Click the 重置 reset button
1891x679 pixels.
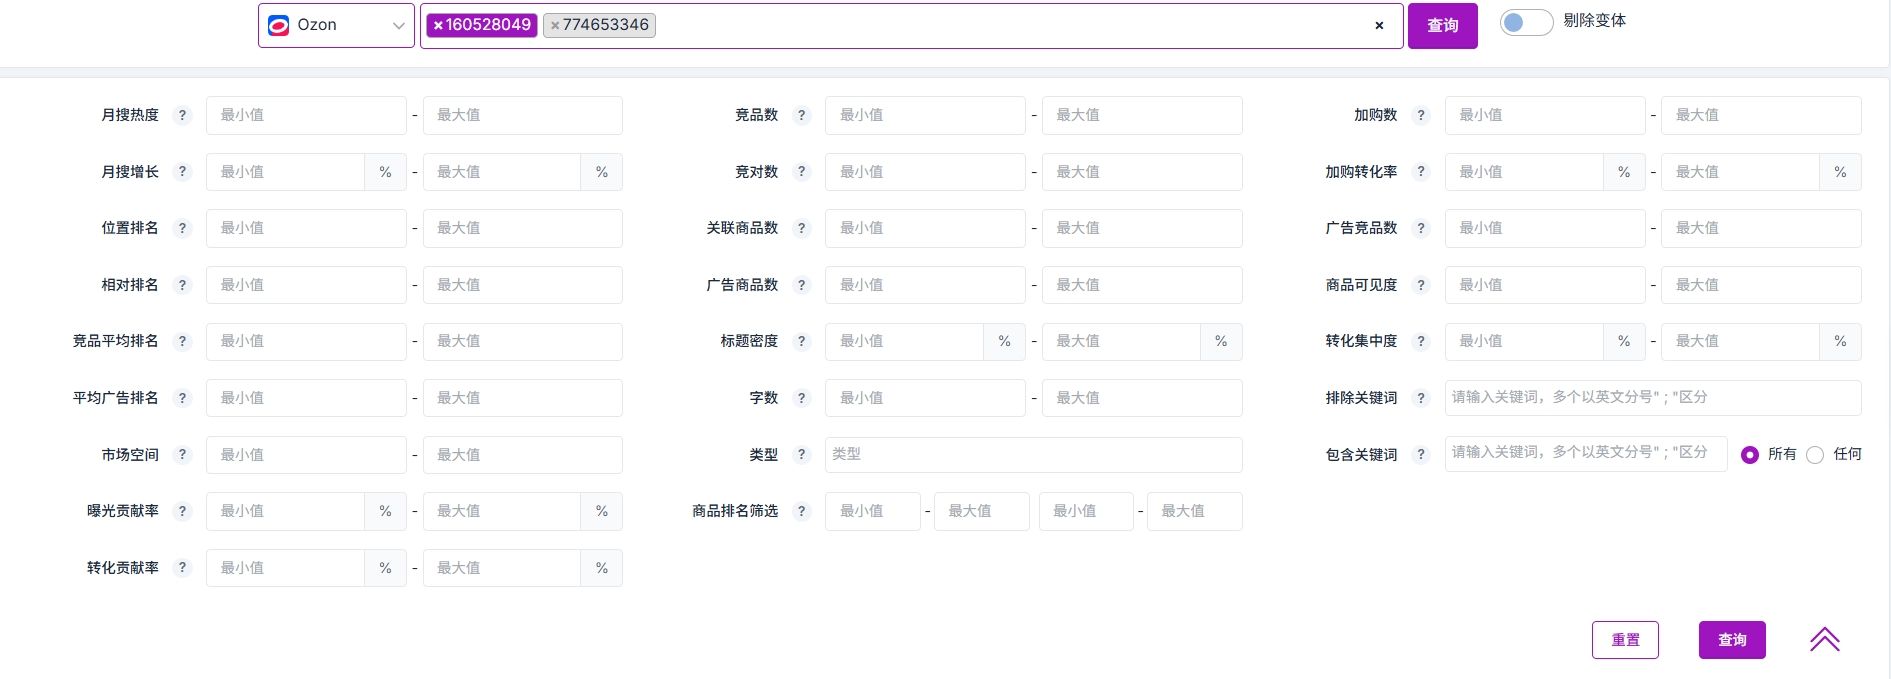click(1625, 640)
